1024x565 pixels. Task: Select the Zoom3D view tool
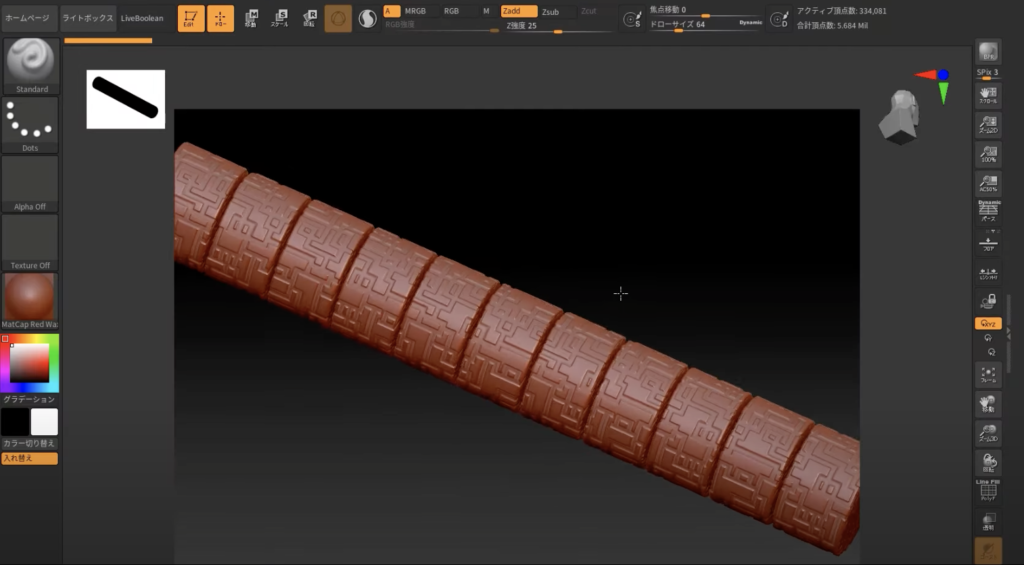point(988,434)
